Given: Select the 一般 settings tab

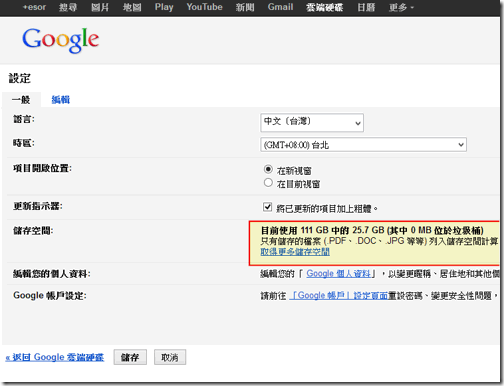Looking at the screenshot, I should point(21,99).
